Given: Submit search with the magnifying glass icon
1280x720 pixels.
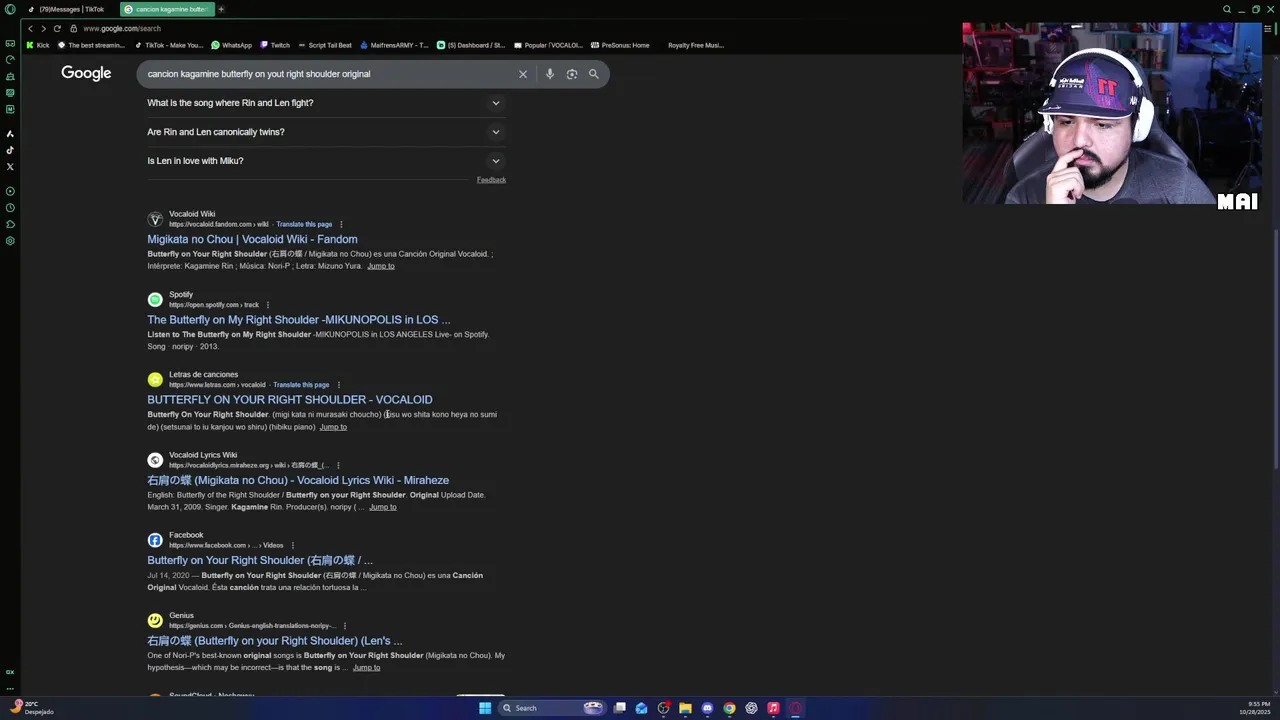Looking at the screenshot, I should pos(594,74).
